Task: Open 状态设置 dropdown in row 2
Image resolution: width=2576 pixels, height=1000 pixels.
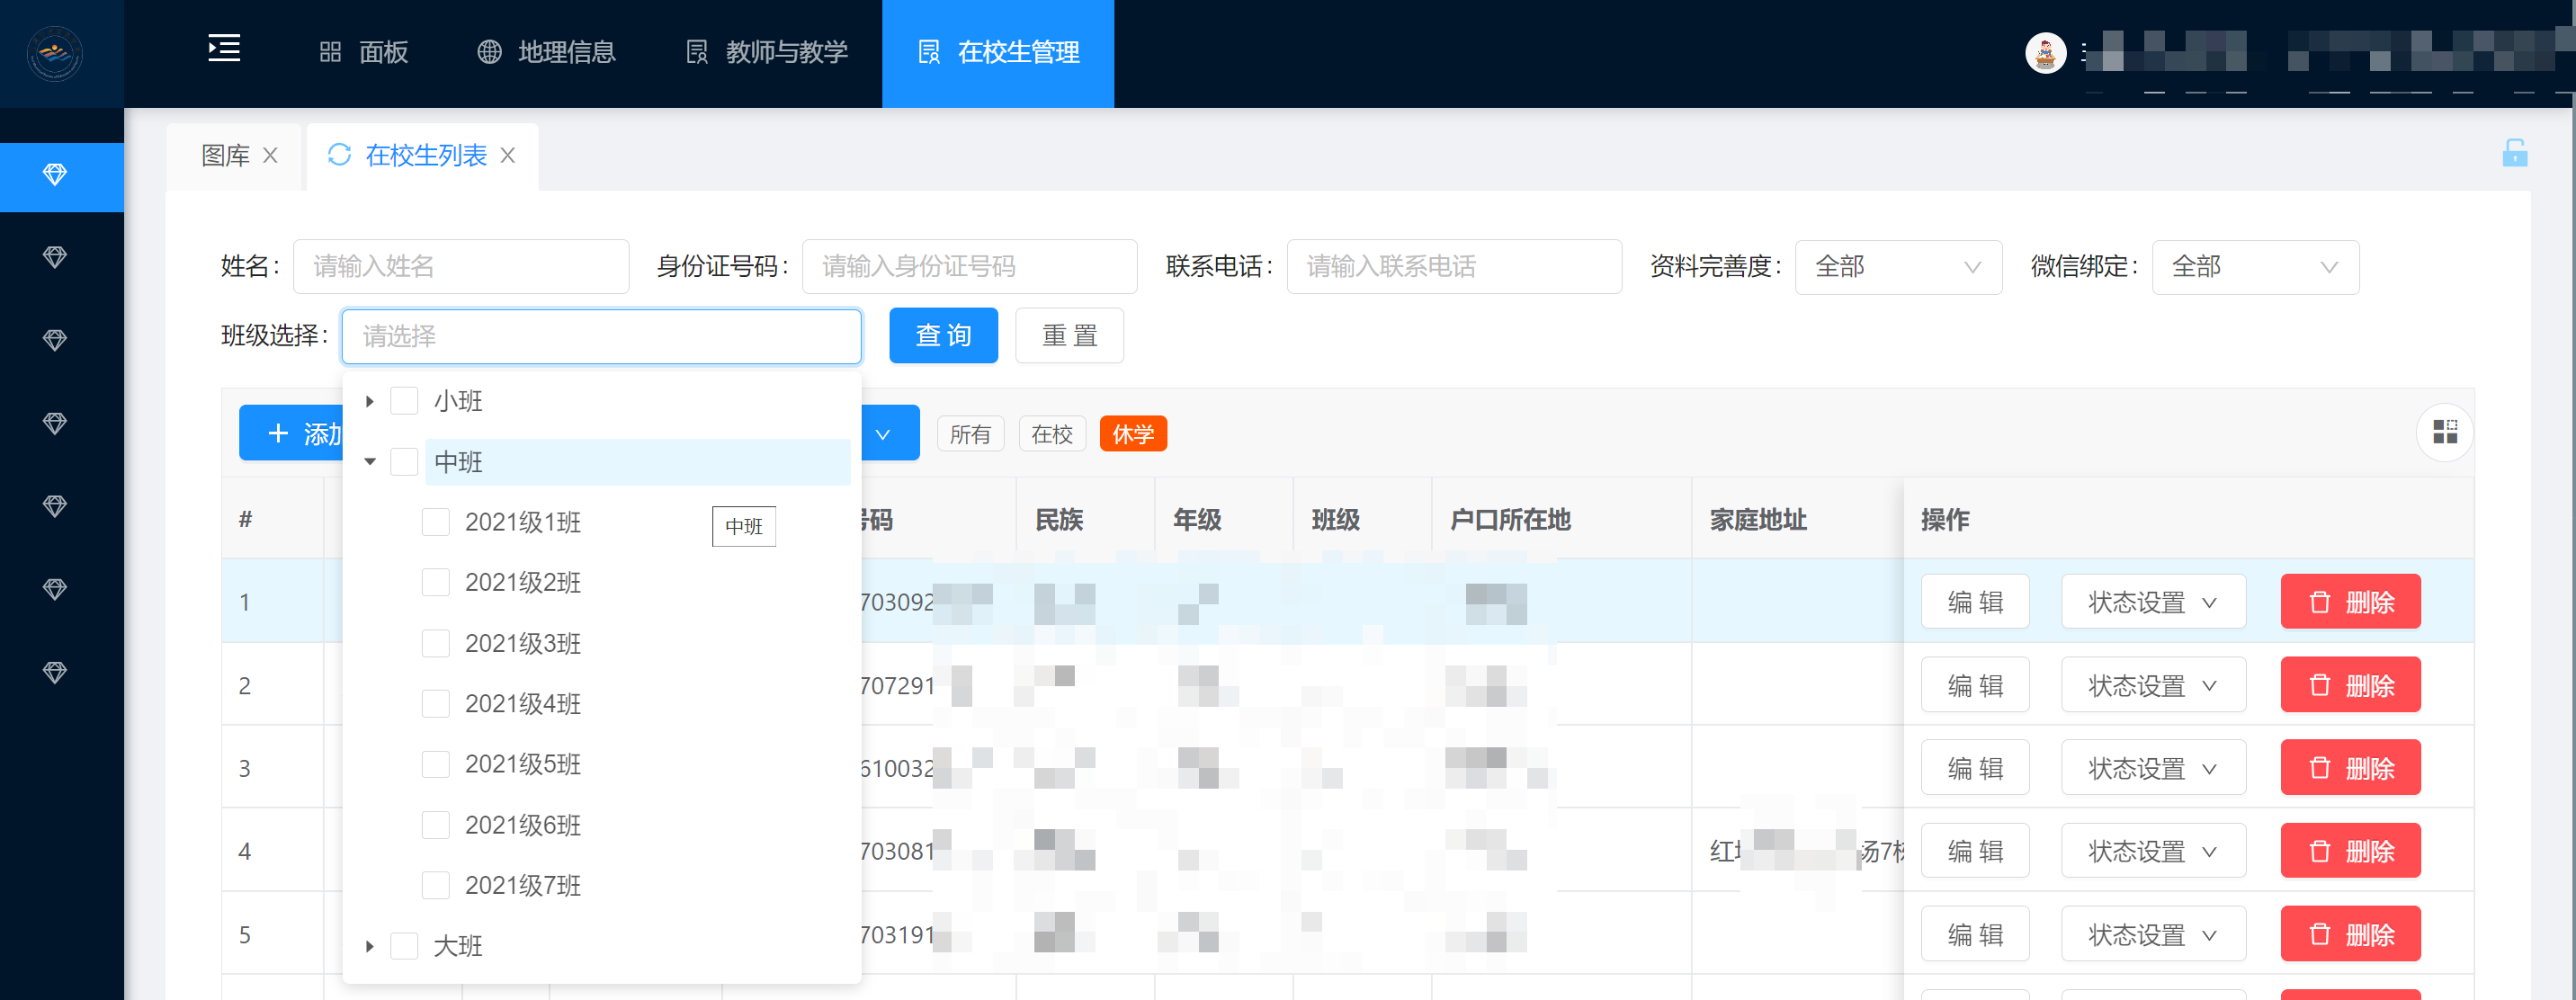Action: click(x=2153, y=685)
